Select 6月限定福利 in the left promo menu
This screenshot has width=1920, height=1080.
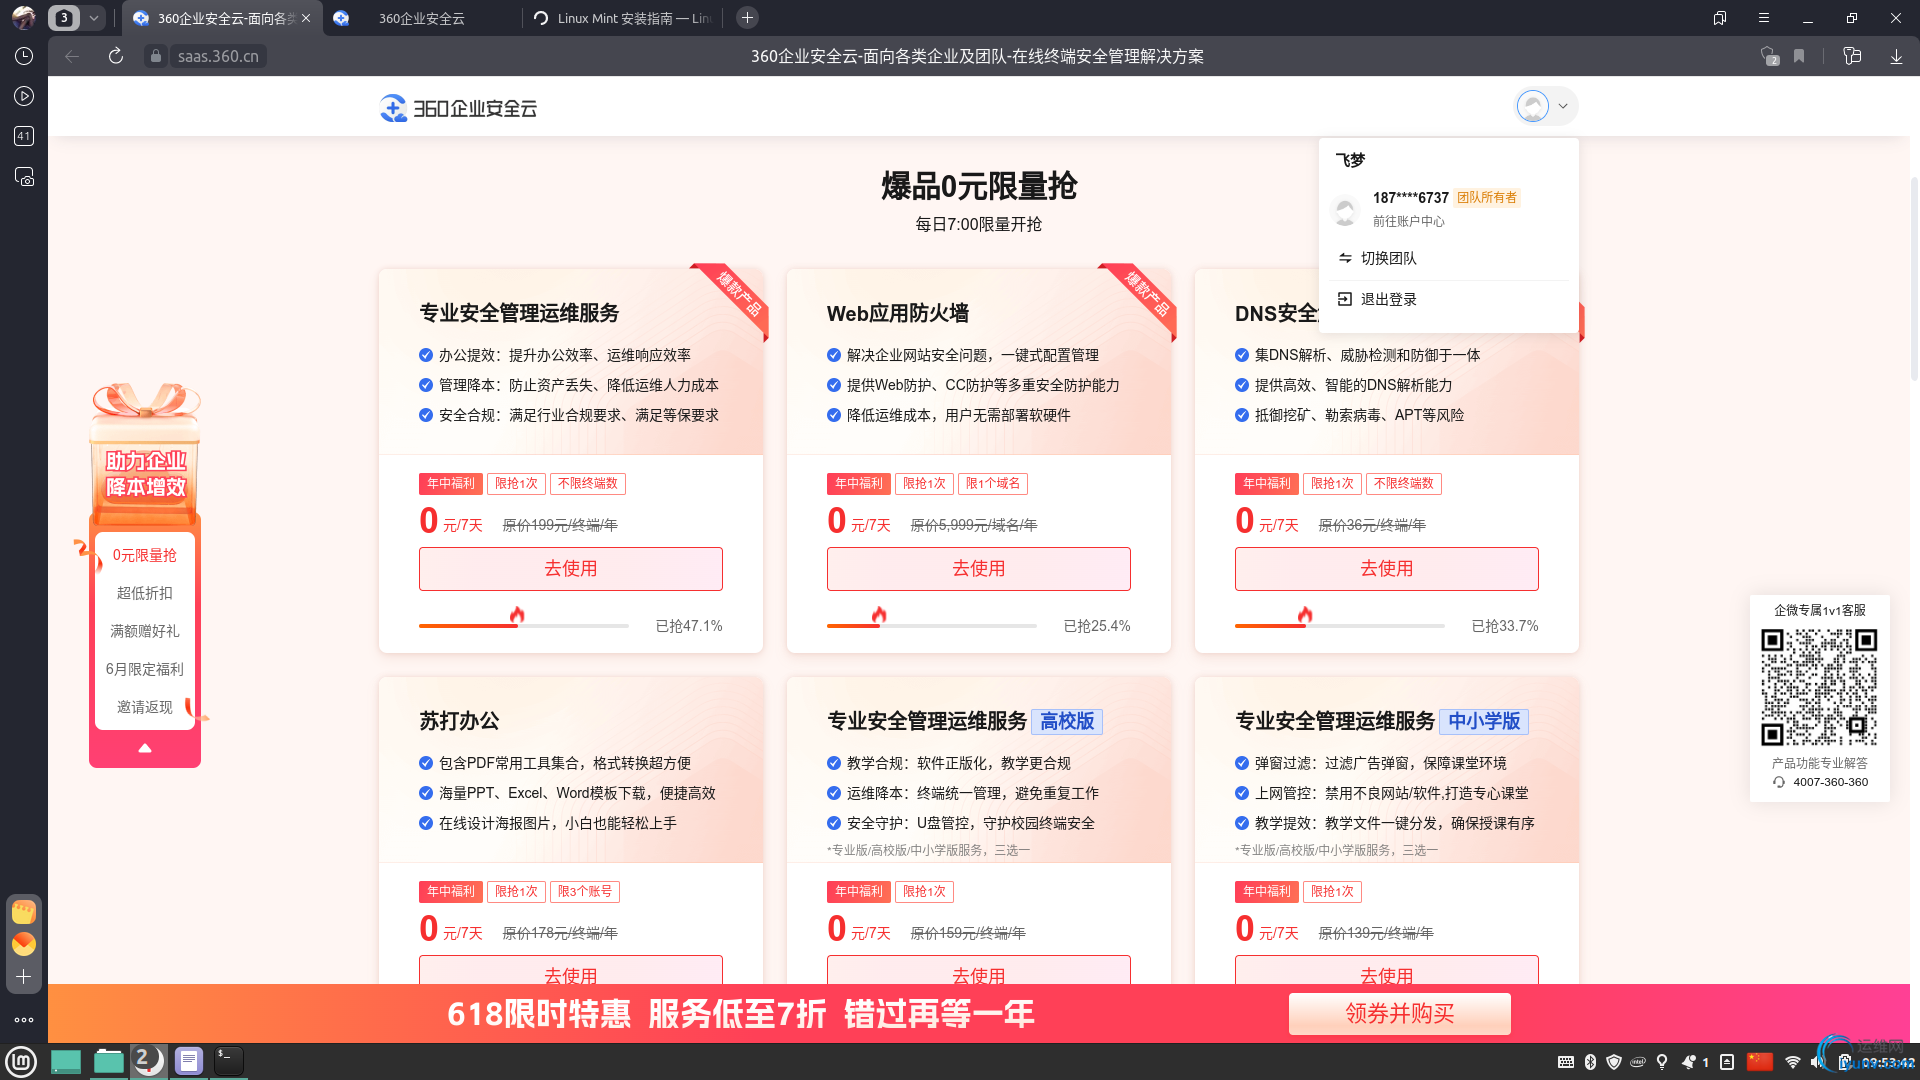(x=145, y=669)
